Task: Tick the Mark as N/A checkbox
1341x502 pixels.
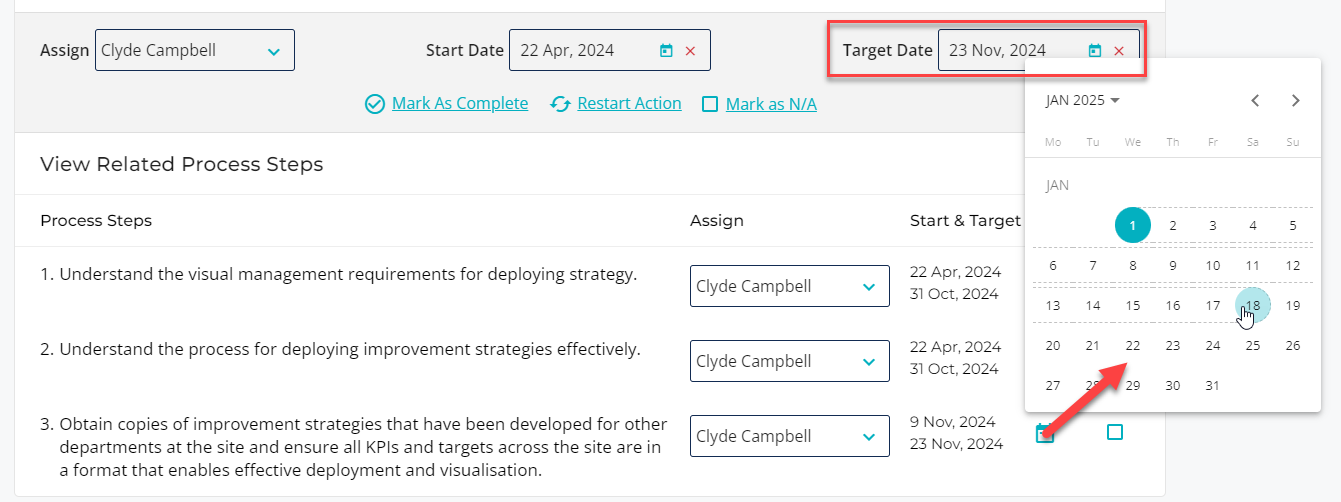Action: tap(710, 104)
